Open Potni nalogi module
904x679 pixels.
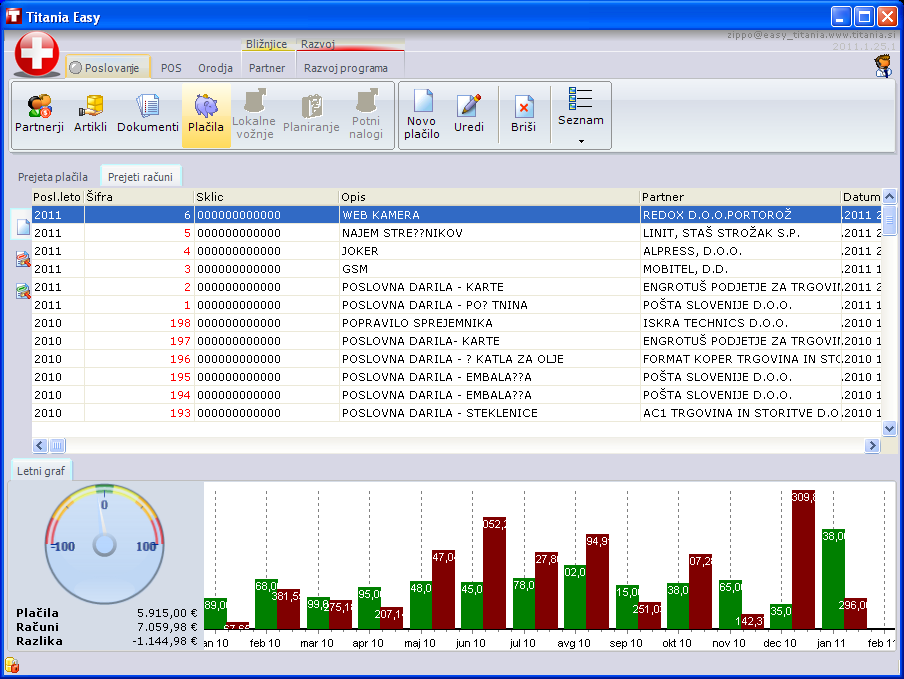click(x=366, y=115)
